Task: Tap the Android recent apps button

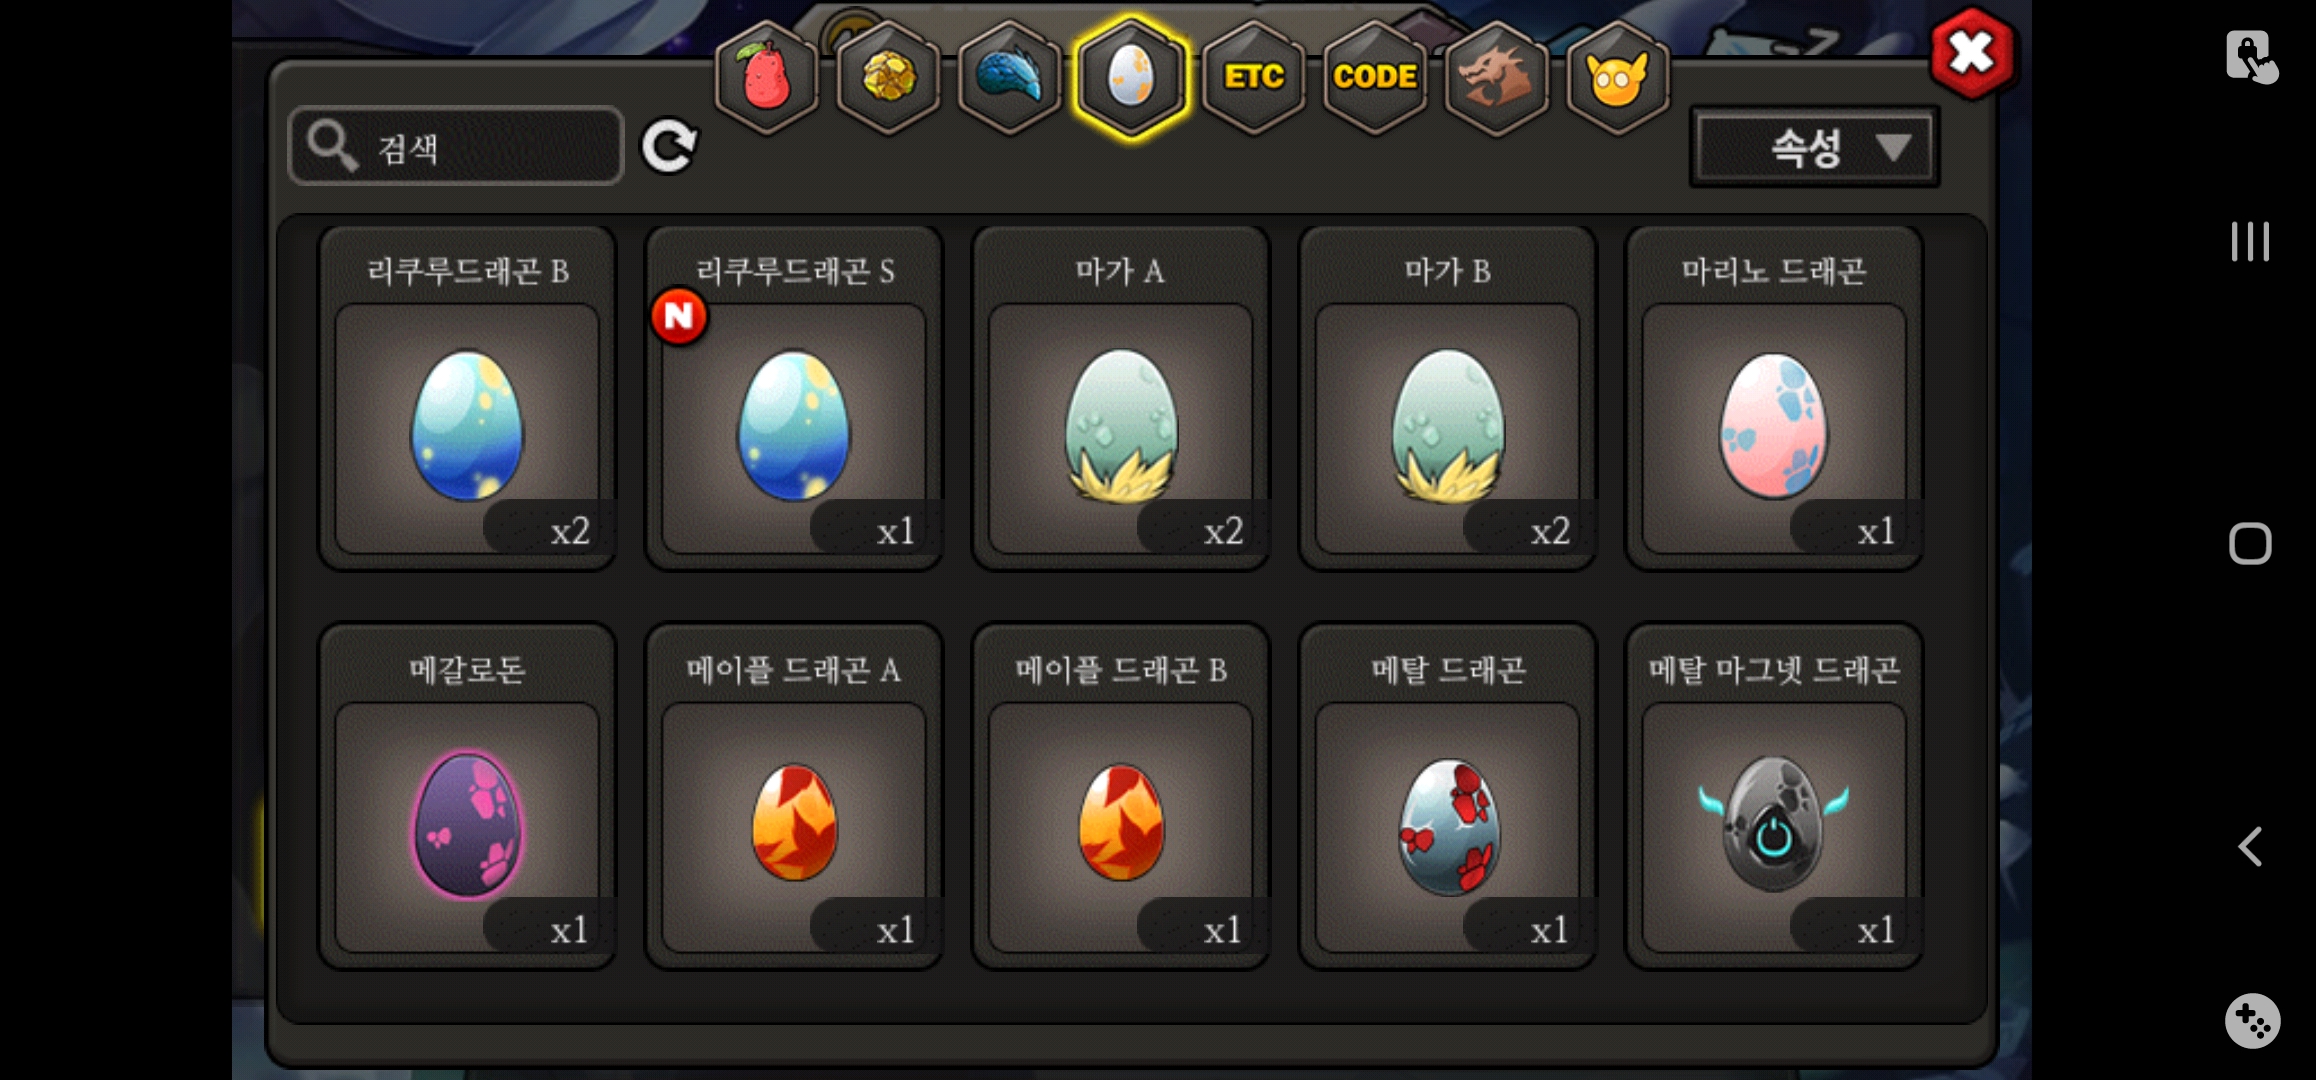Action: point(2250,242)
